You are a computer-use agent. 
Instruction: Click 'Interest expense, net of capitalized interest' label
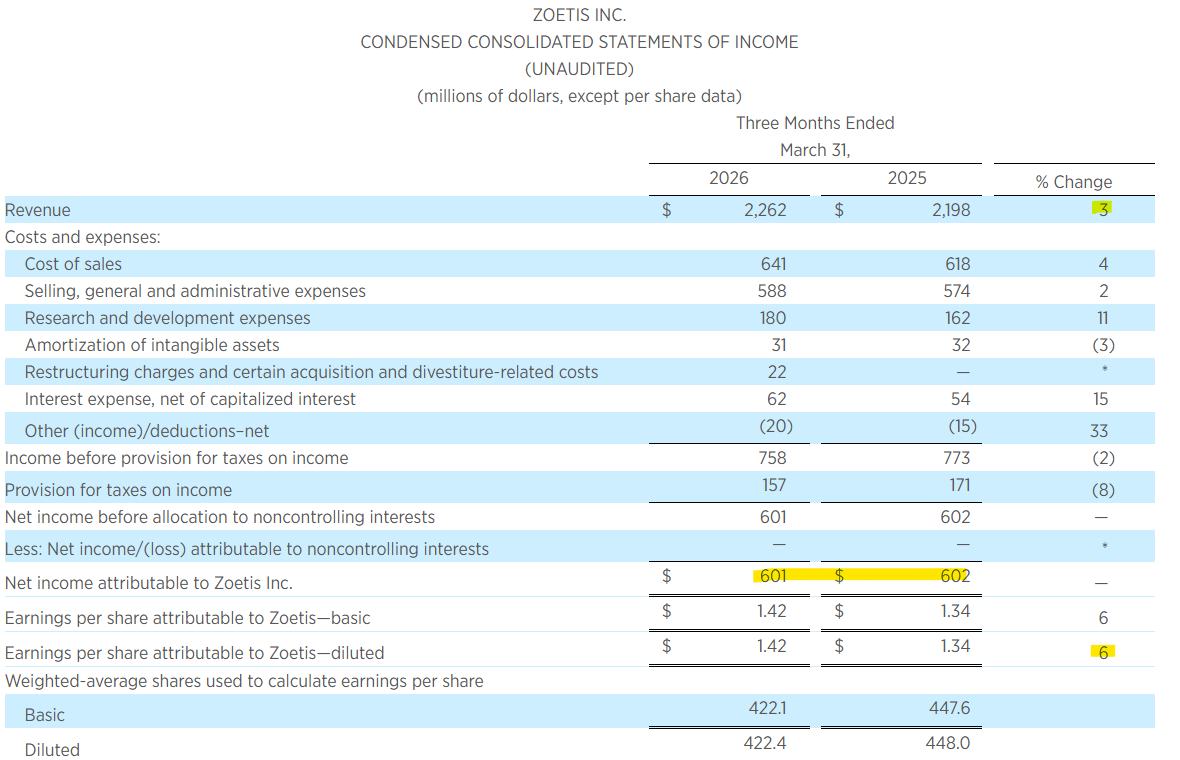coord(190,400)
